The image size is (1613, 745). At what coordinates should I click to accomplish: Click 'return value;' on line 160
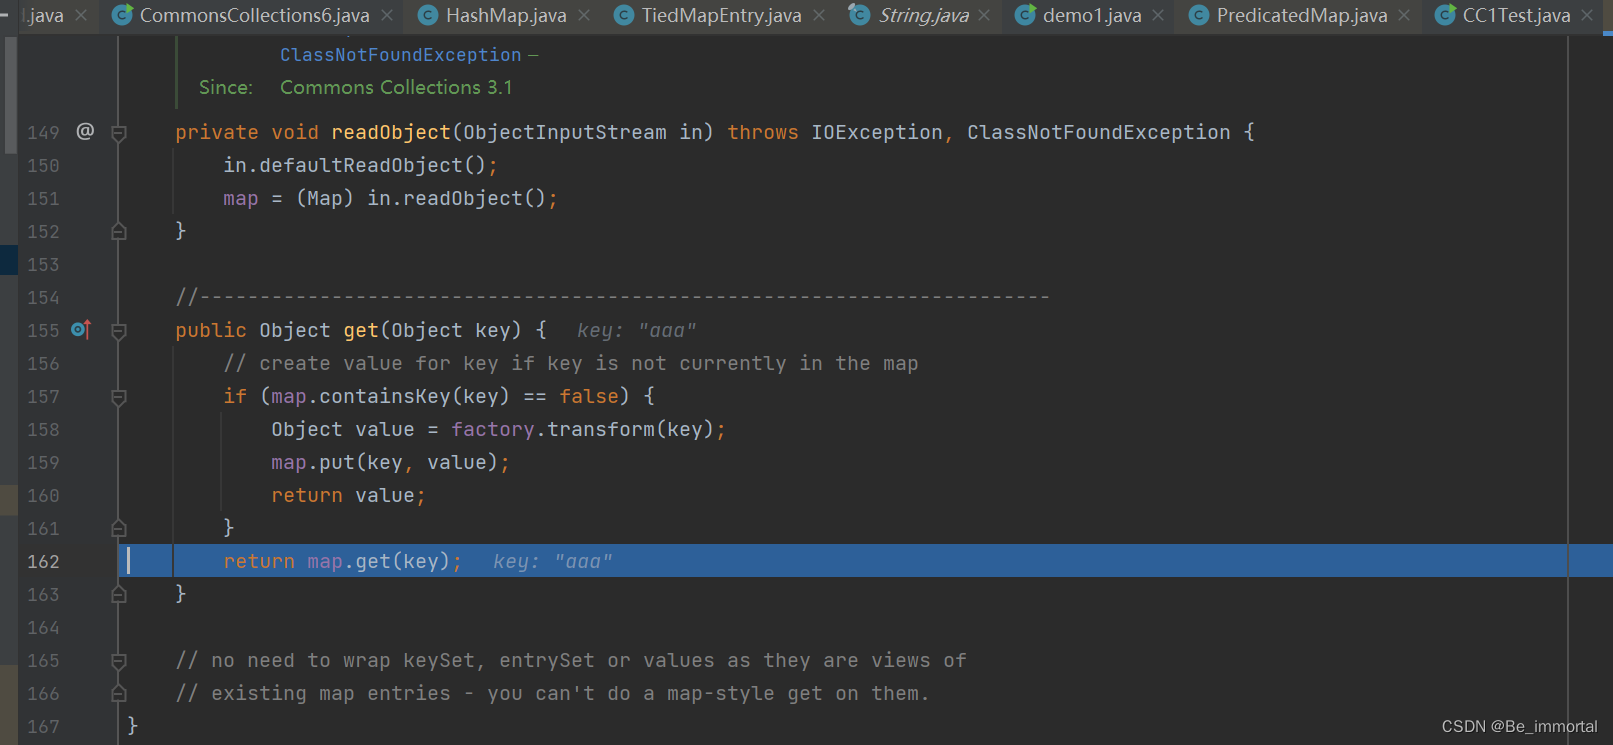point(348,495)
